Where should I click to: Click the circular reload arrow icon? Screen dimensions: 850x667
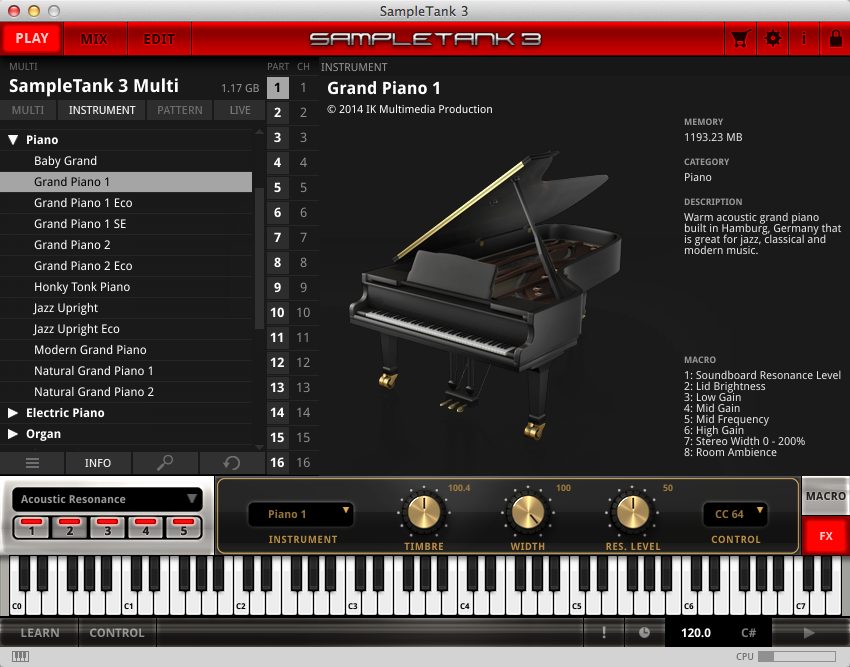coord(232,463)
